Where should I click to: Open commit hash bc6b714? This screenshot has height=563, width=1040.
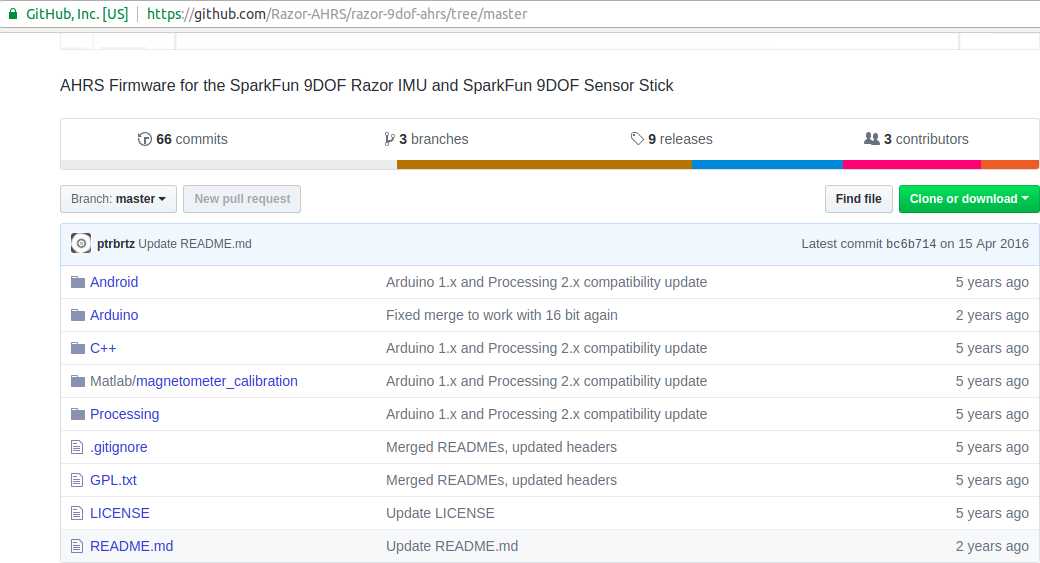click(911, 244)
